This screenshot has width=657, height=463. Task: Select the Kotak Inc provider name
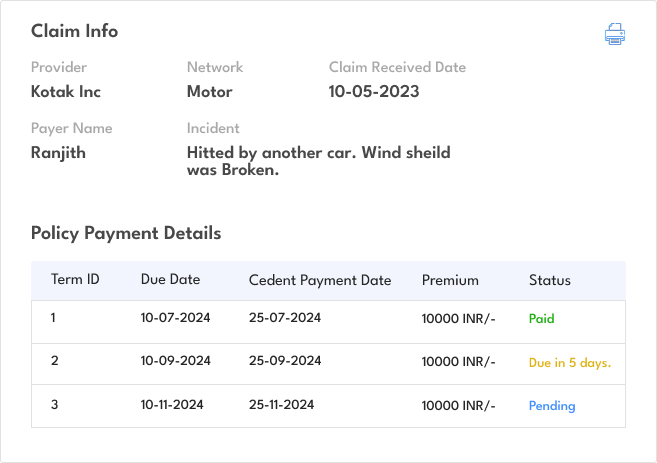(66, 92)
